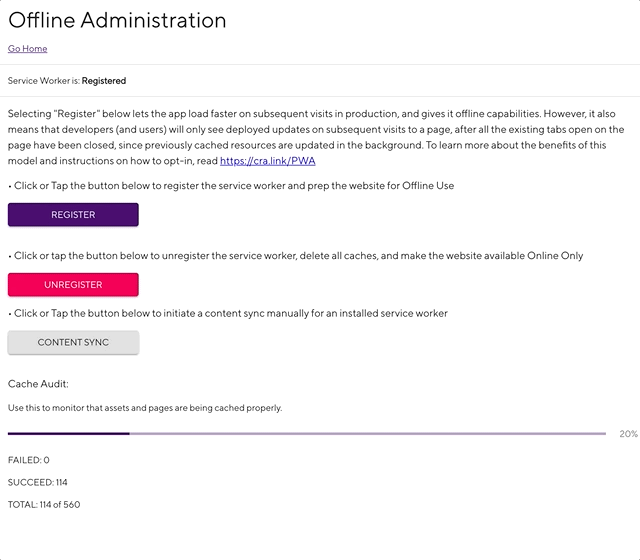Screen dimensions: 640x560
Task: Click the Cache Audit heading
Action: tap(38, 384)
